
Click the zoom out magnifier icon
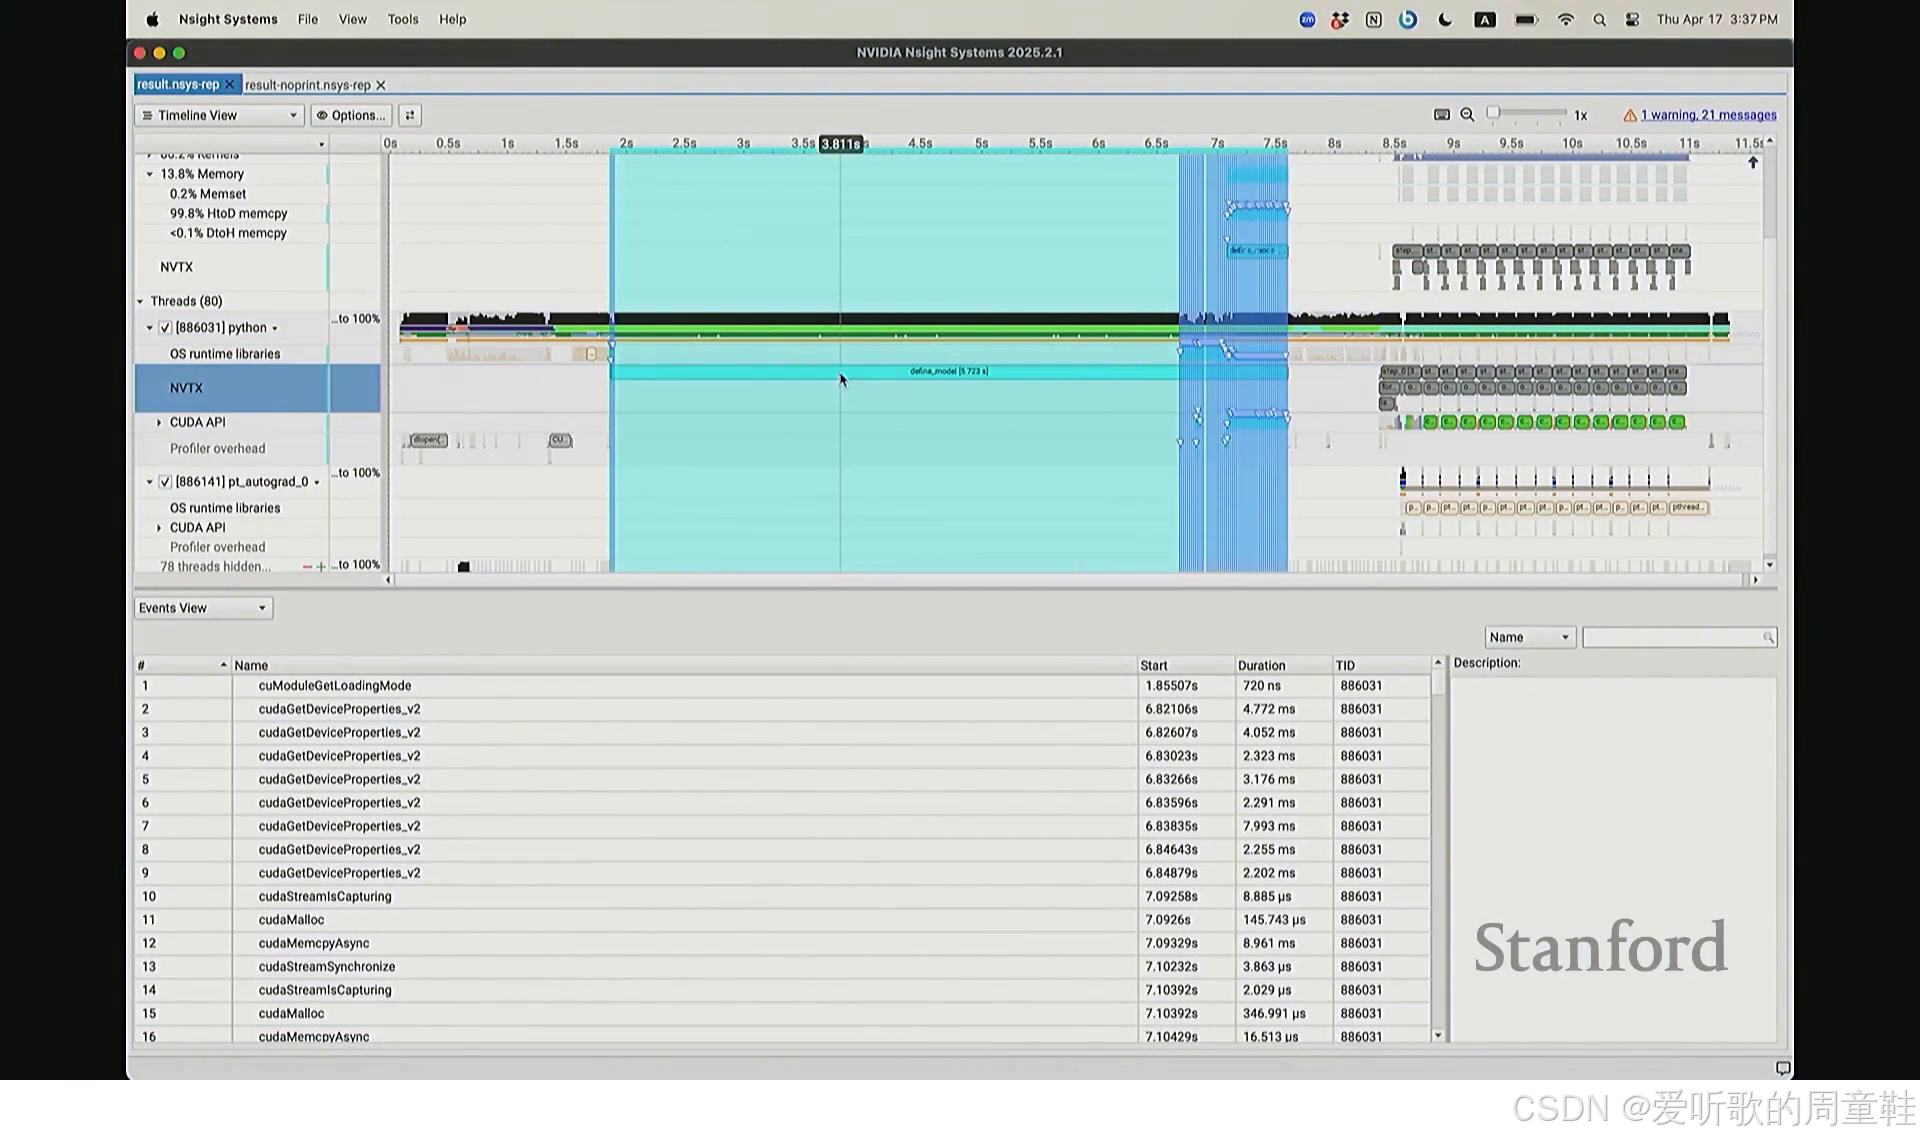[1467, 115]
